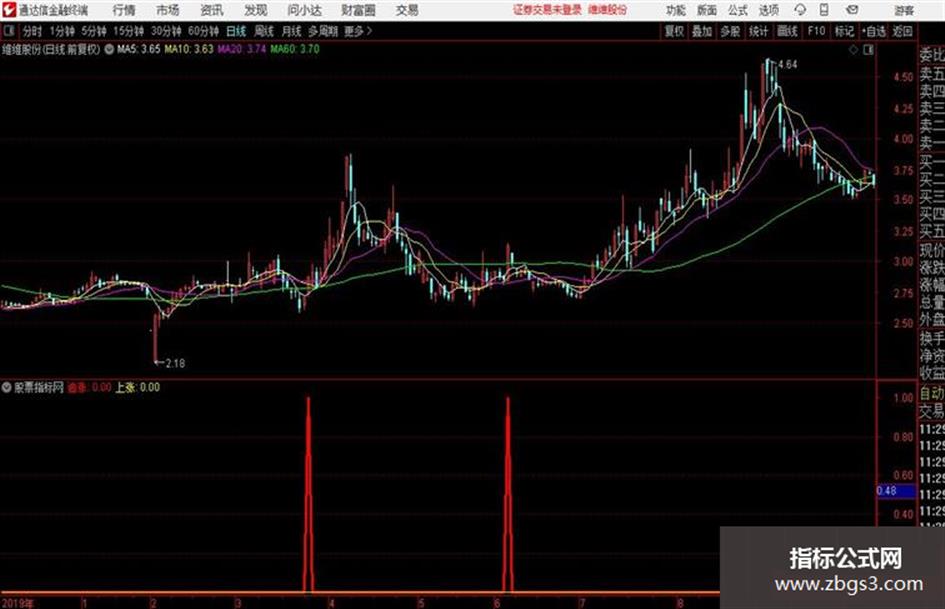
Task: Click the 画线 draw line button
Action: point(786,31)
